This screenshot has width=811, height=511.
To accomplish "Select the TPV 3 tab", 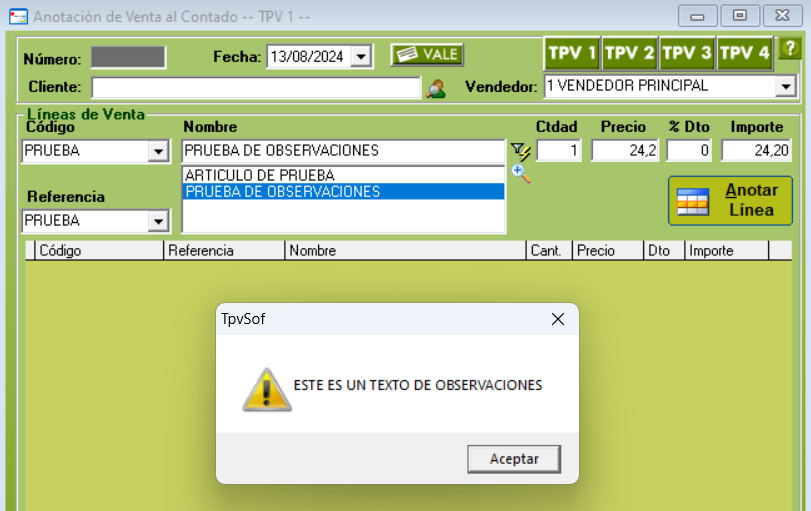I will click(x=687, y=53).
